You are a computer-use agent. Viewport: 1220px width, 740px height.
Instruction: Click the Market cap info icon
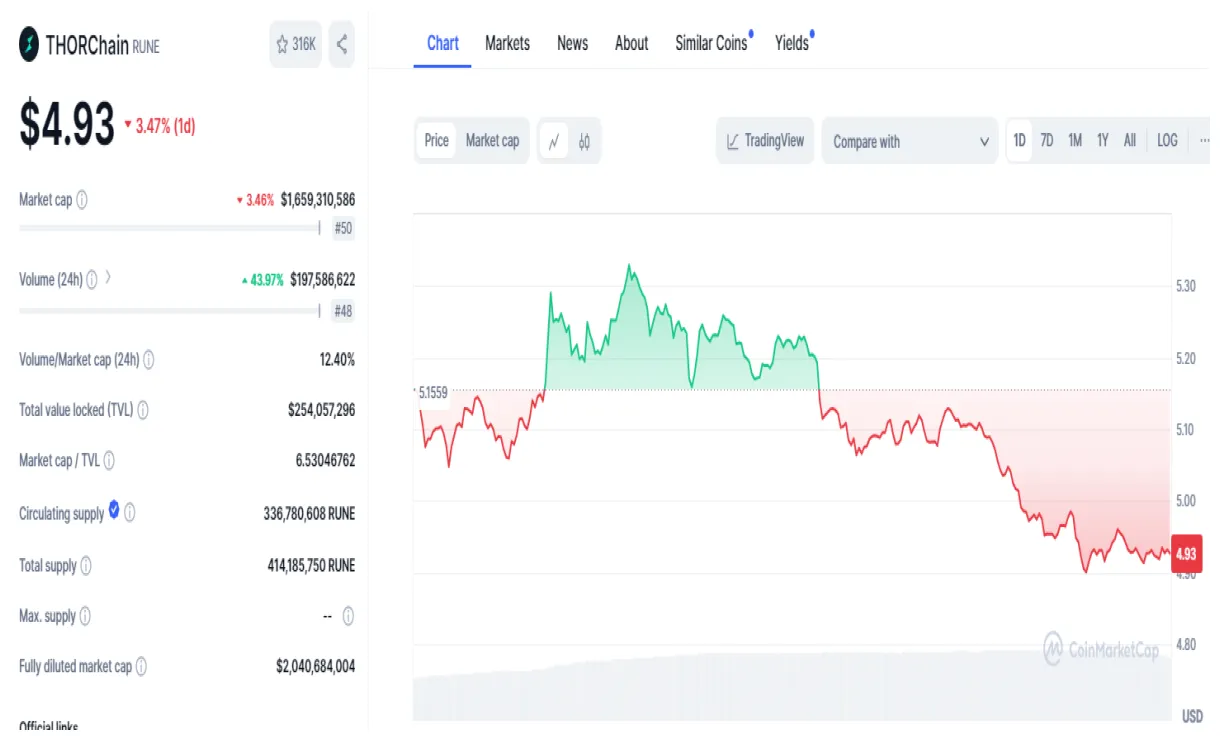tap(83, 199)
